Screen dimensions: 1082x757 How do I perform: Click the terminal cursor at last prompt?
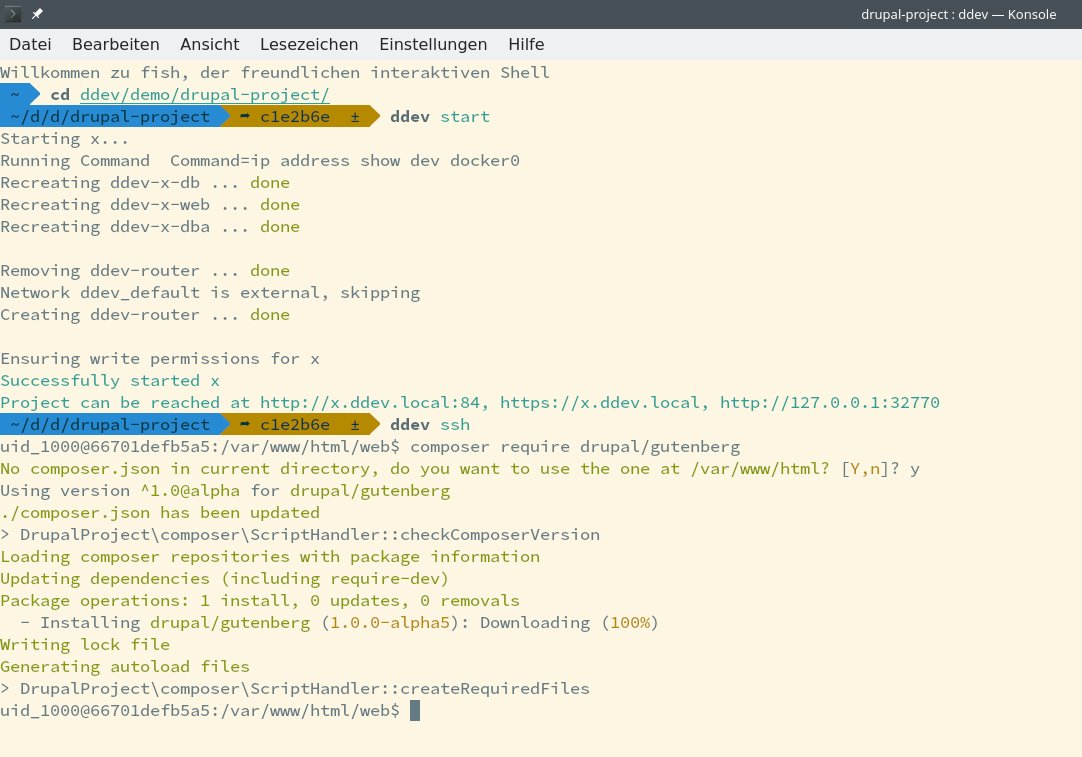pyautogui.click(x=415, y=711)
